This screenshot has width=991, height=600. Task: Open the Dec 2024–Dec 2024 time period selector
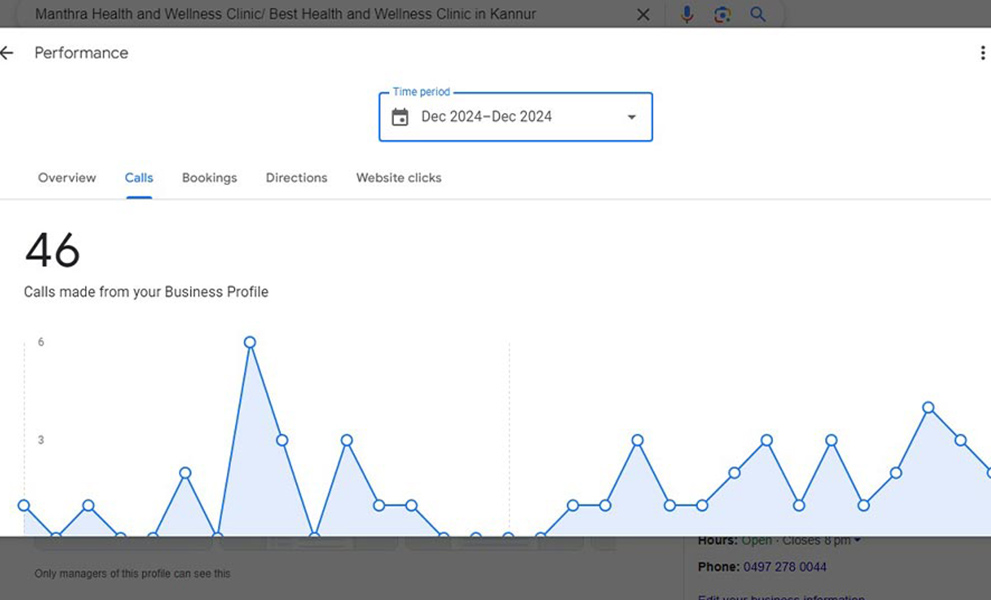pyautogui.click(x=516, y=117)
